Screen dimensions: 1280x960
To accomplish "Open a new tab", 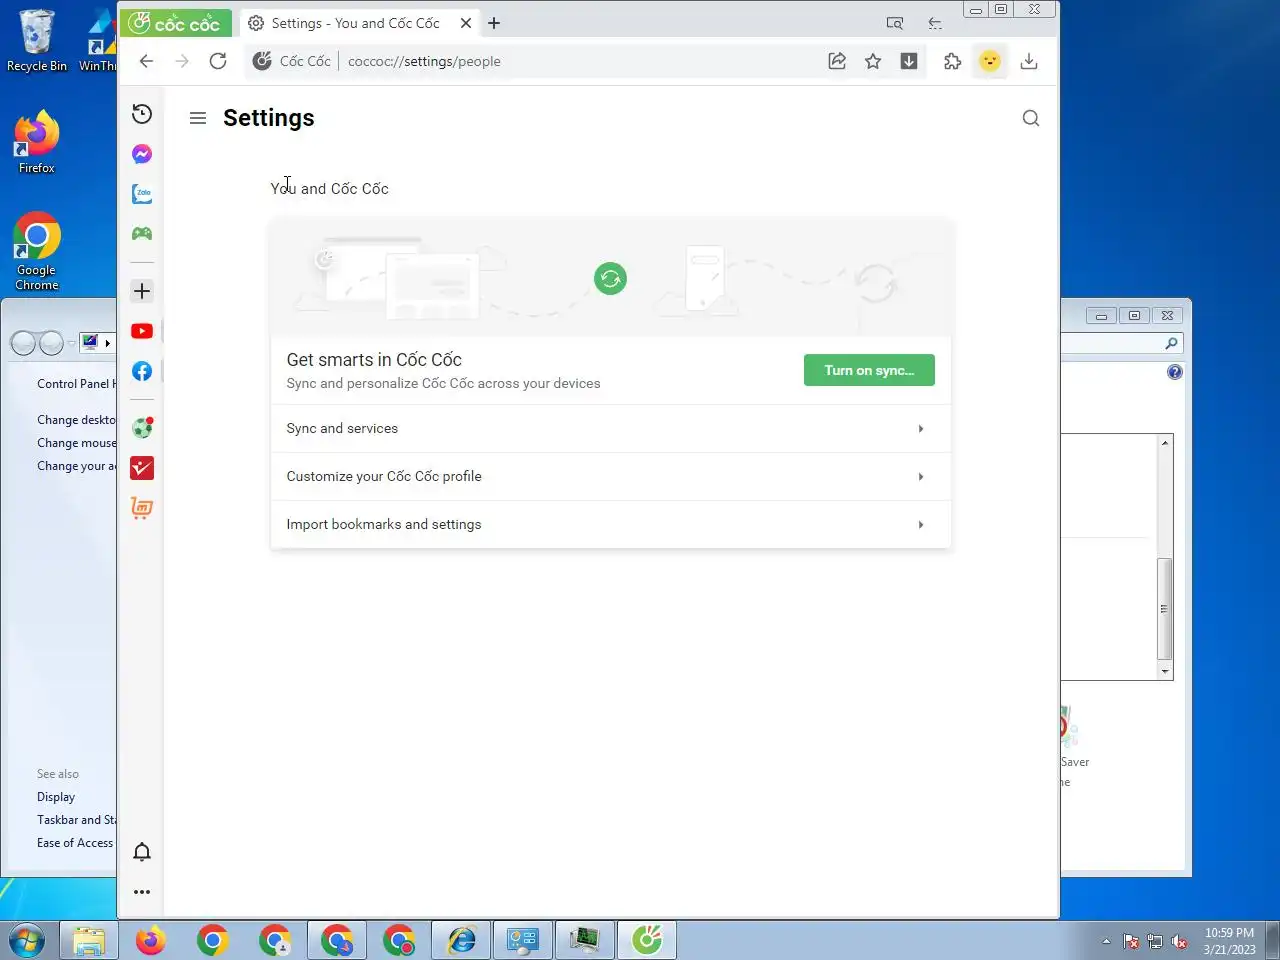I will point(494,23).
